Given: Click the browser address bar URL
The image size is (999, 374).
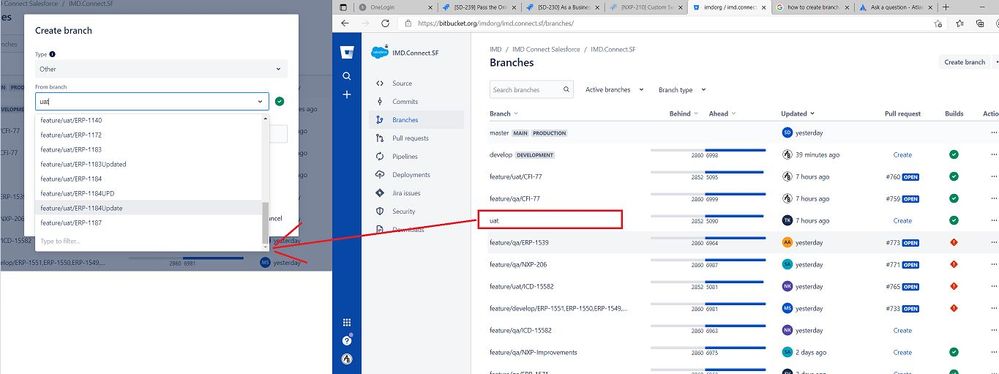Looking at the screenshot, I should point(497,24).
